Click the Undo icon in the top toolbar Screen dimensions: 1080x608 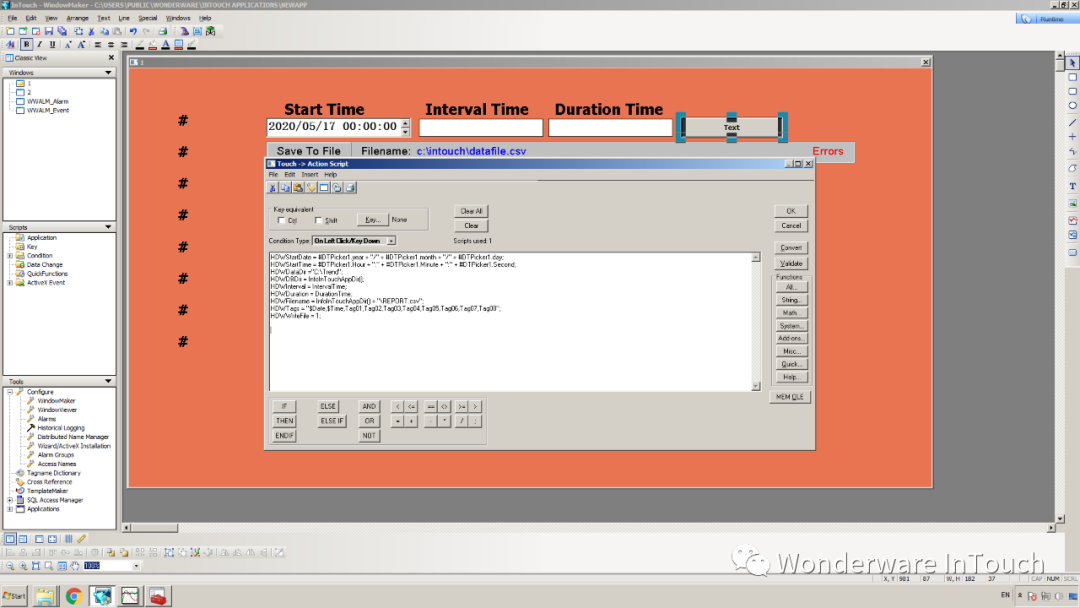click(x=133, y=31)
